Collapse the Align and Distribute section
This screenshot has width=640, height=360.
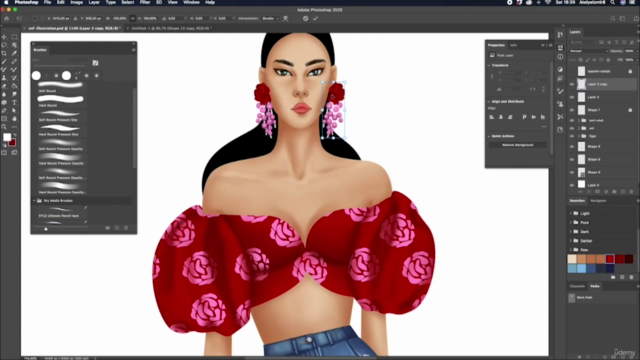(x=489, y=102)
